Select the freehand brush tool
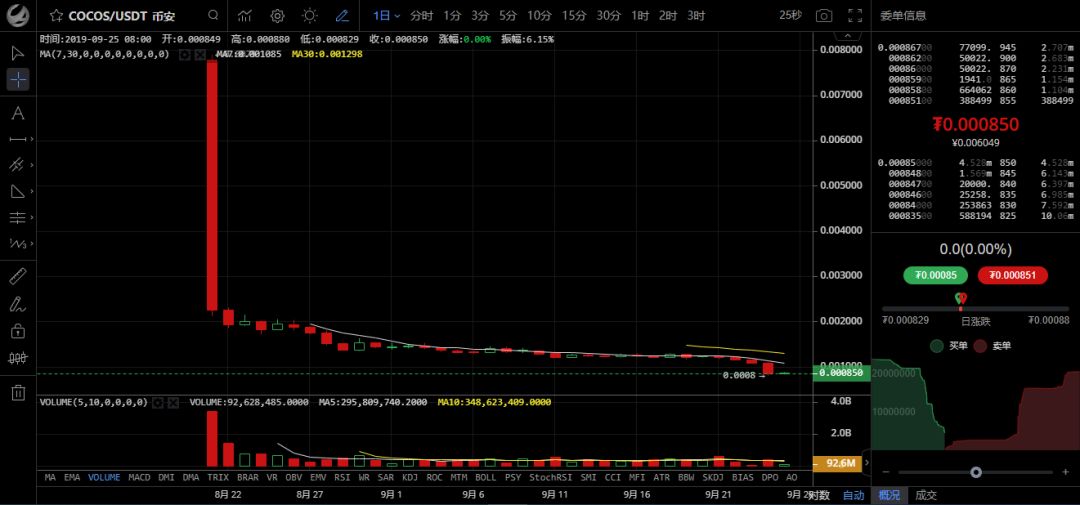The height and width of the screenshot is (505, 1080). 18,304
